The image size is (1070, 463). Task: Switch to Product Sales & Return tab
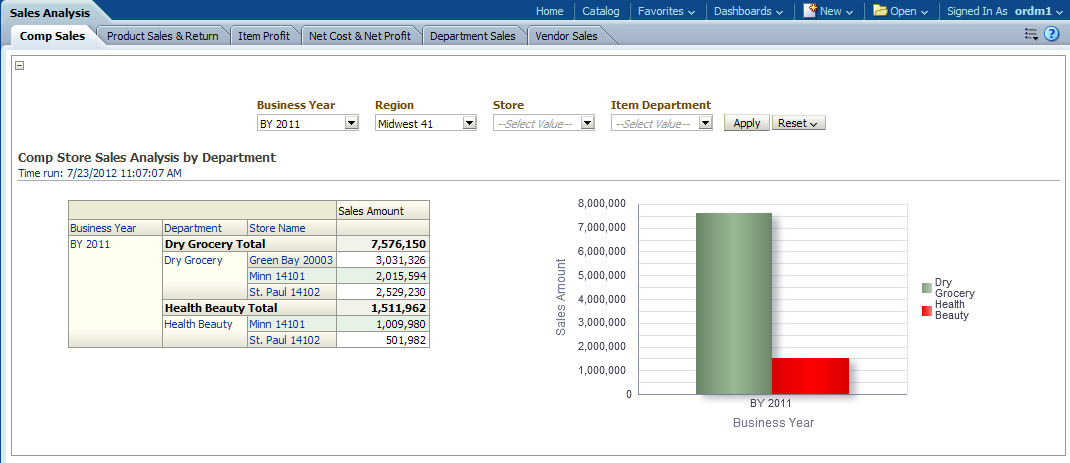[162, 36]
